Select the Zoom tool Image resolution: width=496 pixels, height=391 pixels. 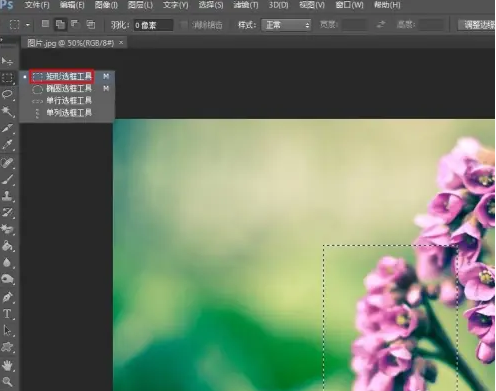pyautogui.click(x=7, y=382)
